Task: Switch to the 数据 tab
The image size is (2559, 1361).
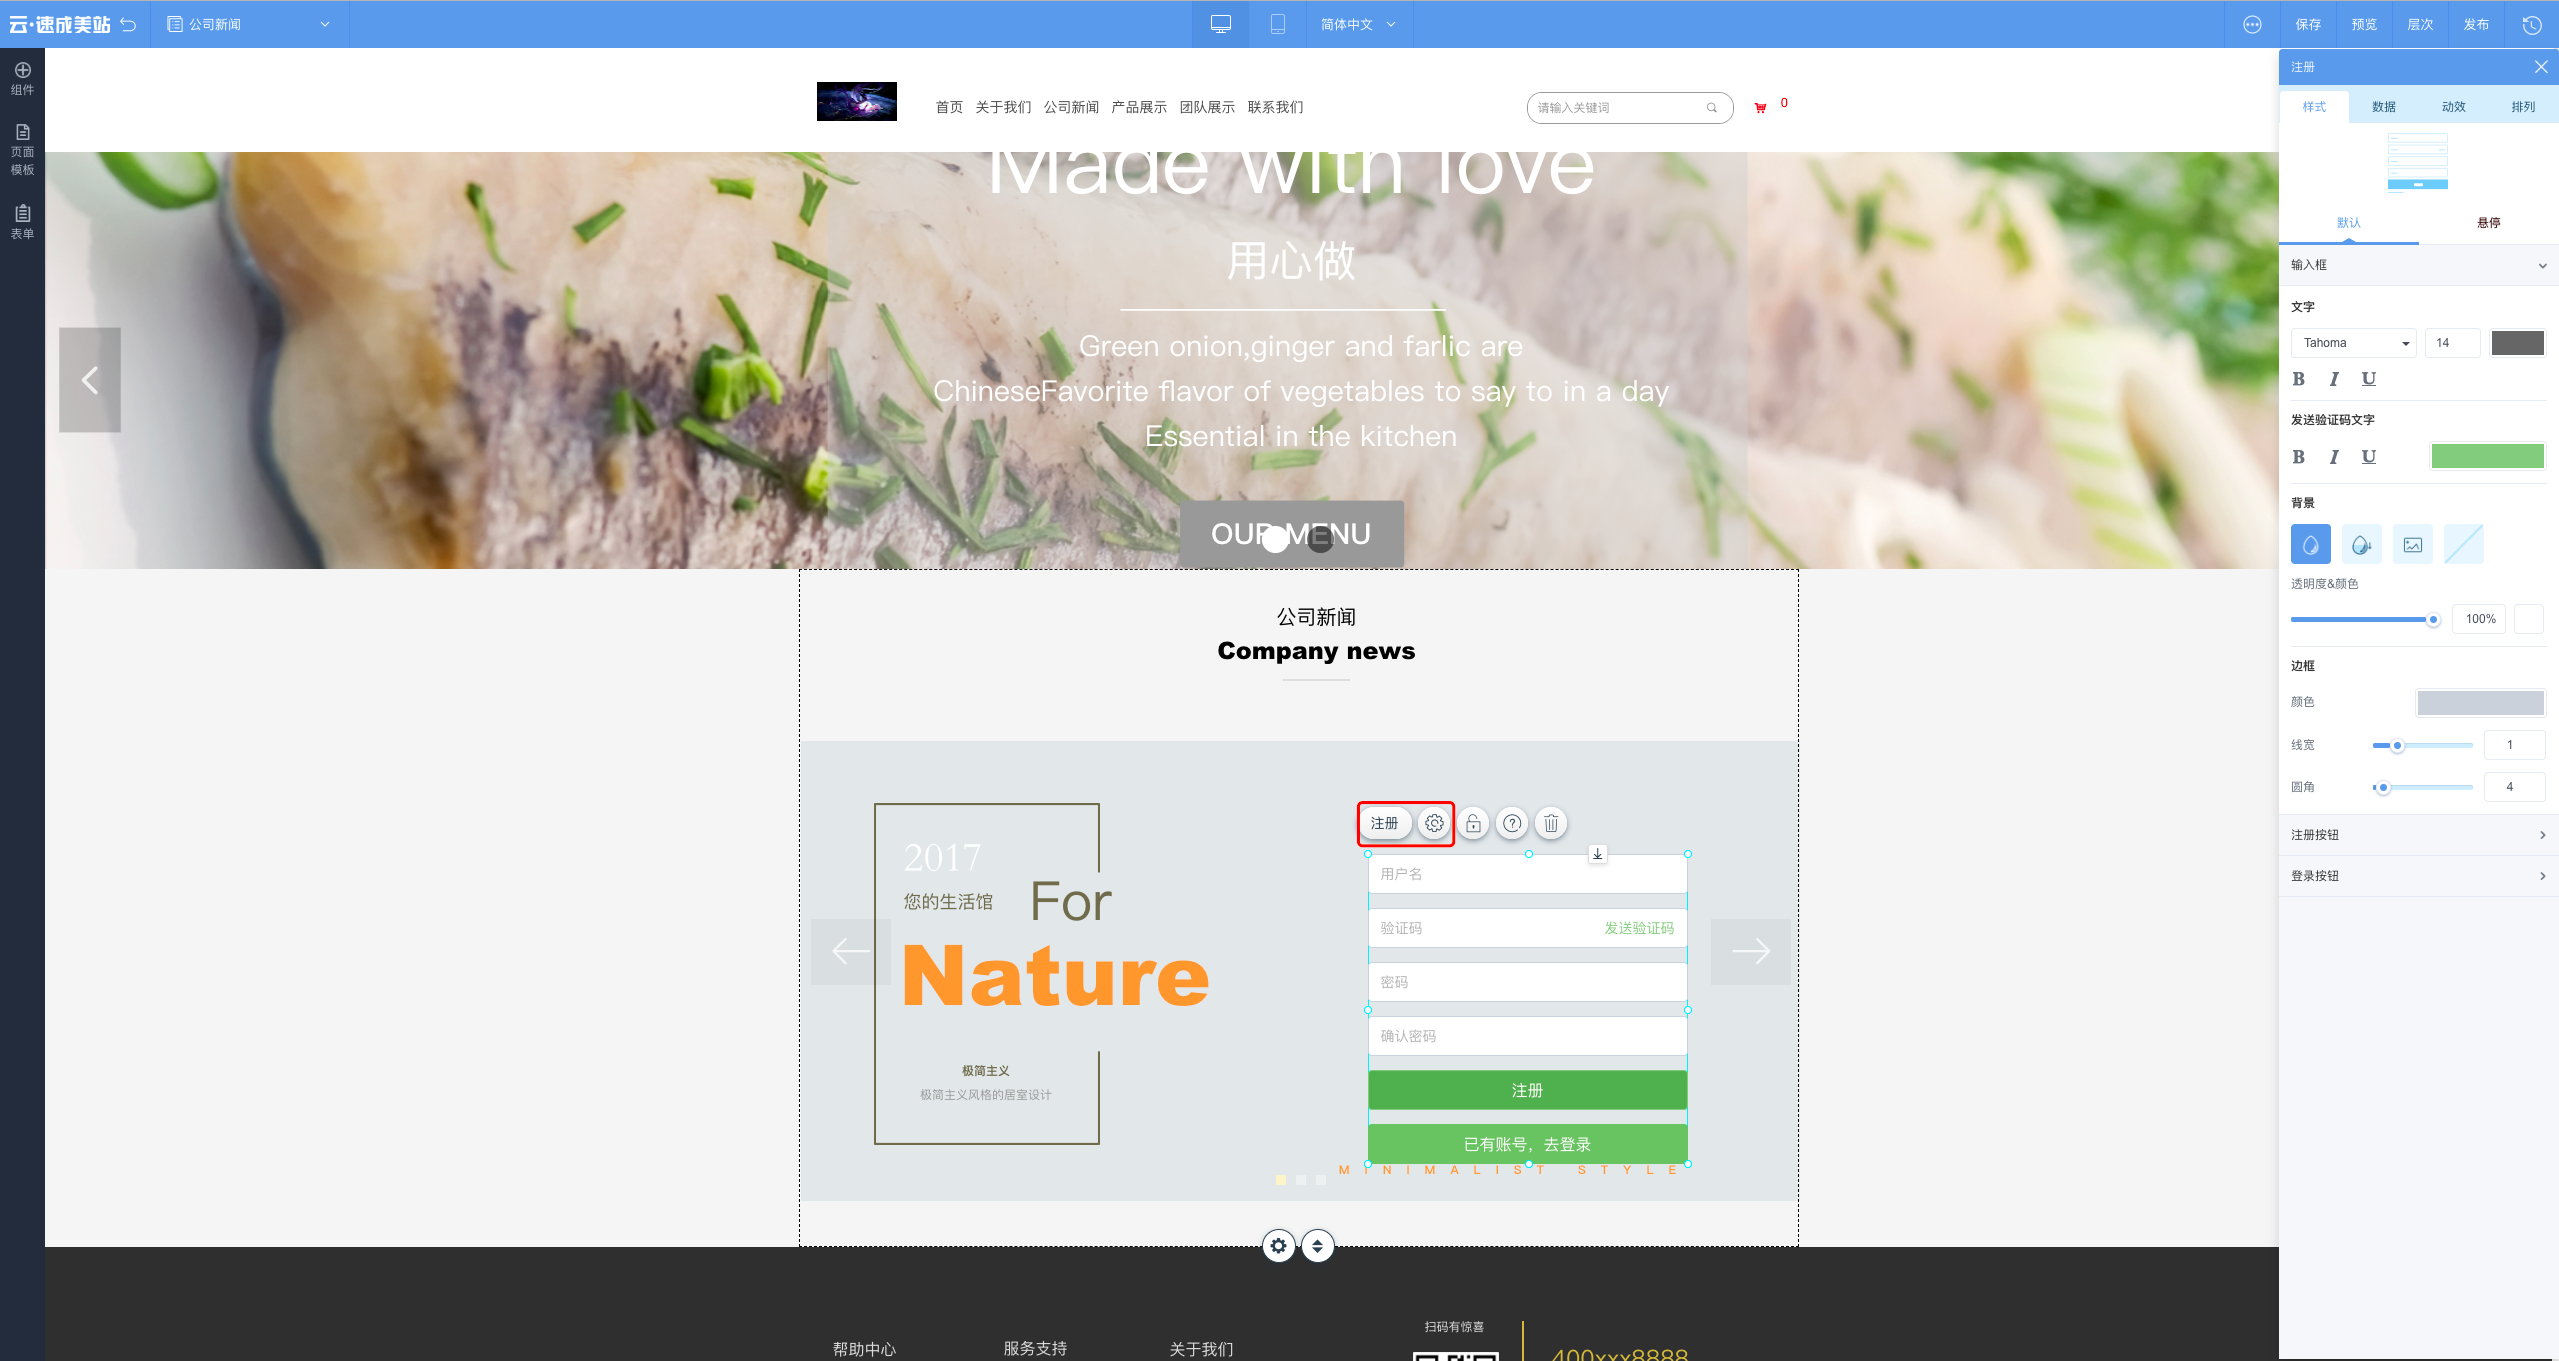Action: coord(2384,107)
